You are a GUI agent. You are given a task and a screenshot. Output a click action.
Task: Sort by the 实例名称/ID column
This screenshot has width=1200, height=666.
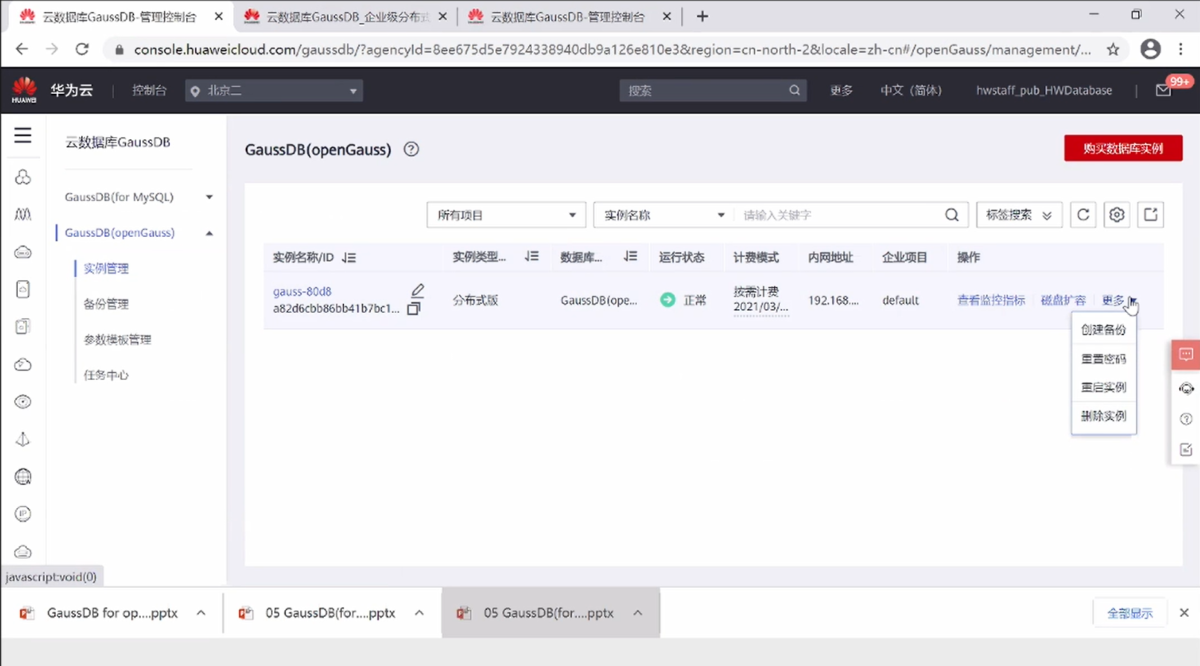click(x=348, y=257)
